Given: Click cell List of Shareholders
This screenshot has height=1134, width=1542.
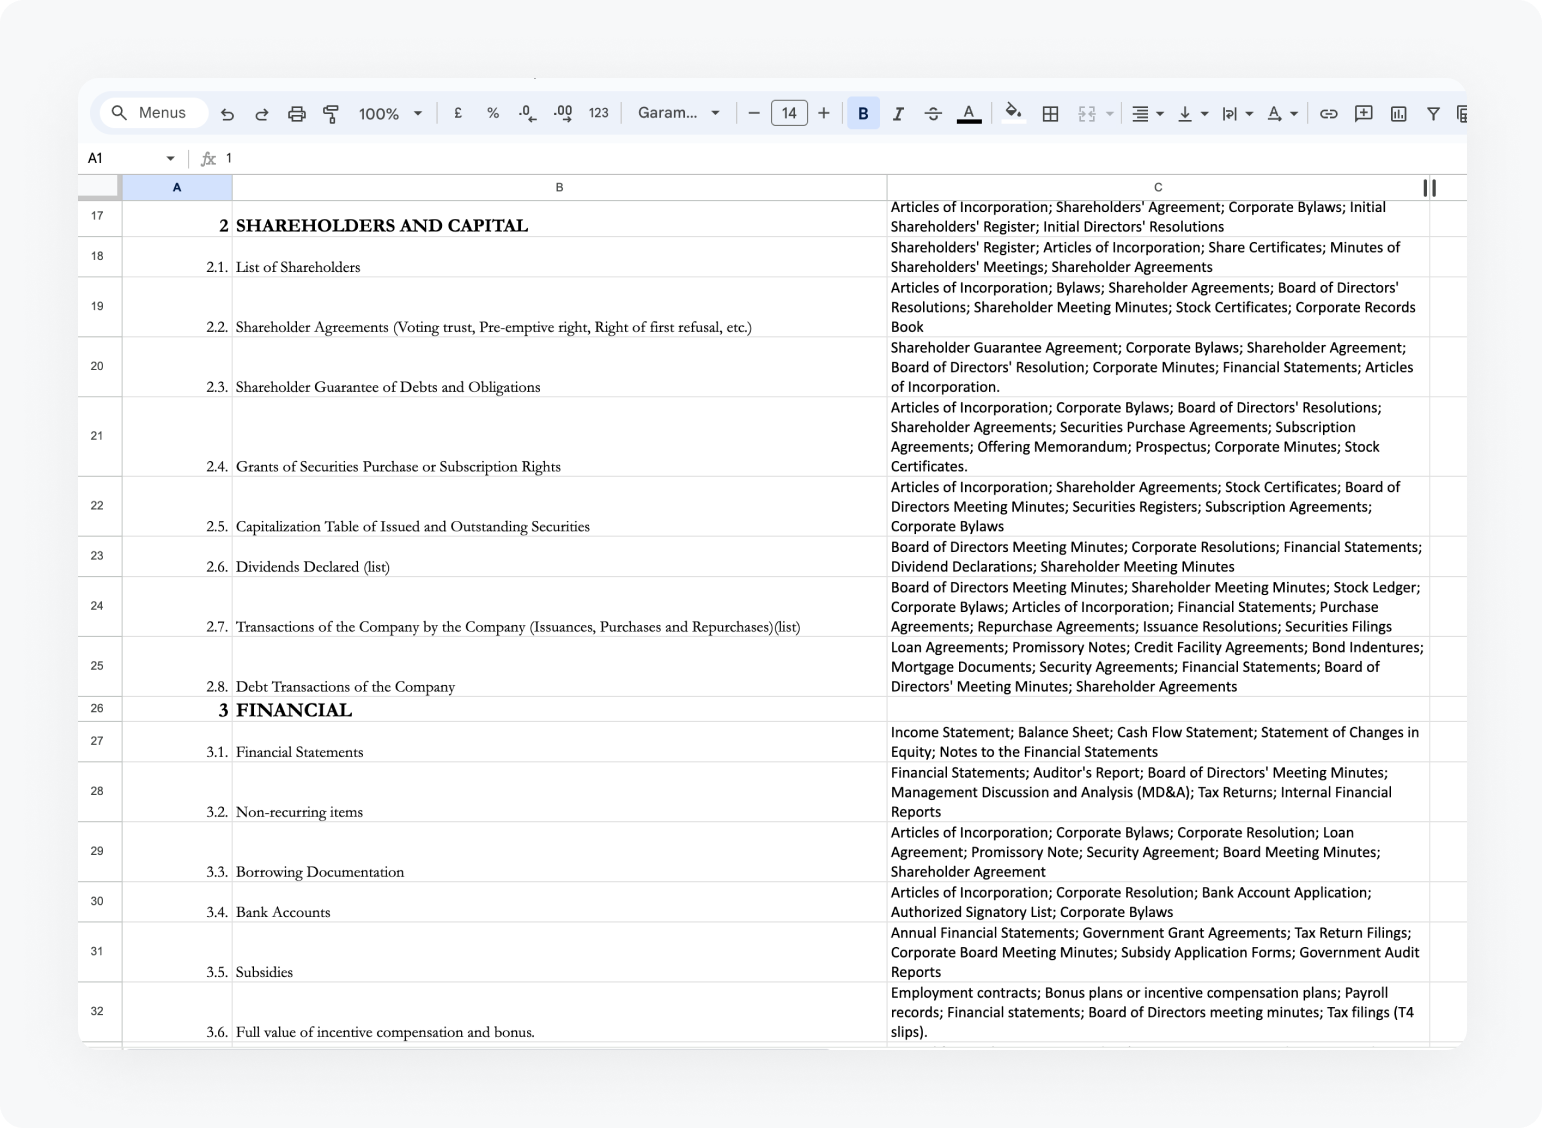Looking at the screenshot, I should (x=559, y=257).
